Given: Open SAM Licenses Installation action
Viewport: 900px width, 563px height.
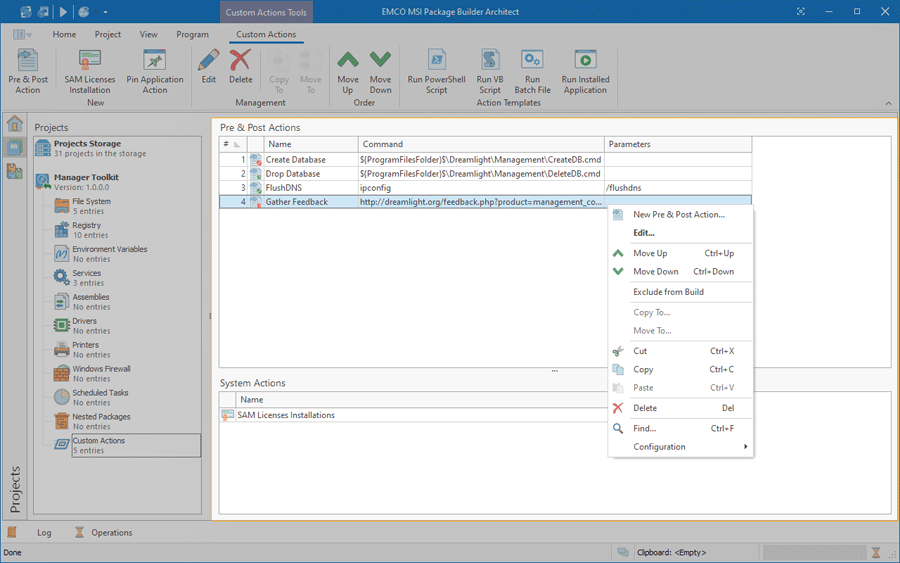Looking at the screenshot, I should (90, 71).
